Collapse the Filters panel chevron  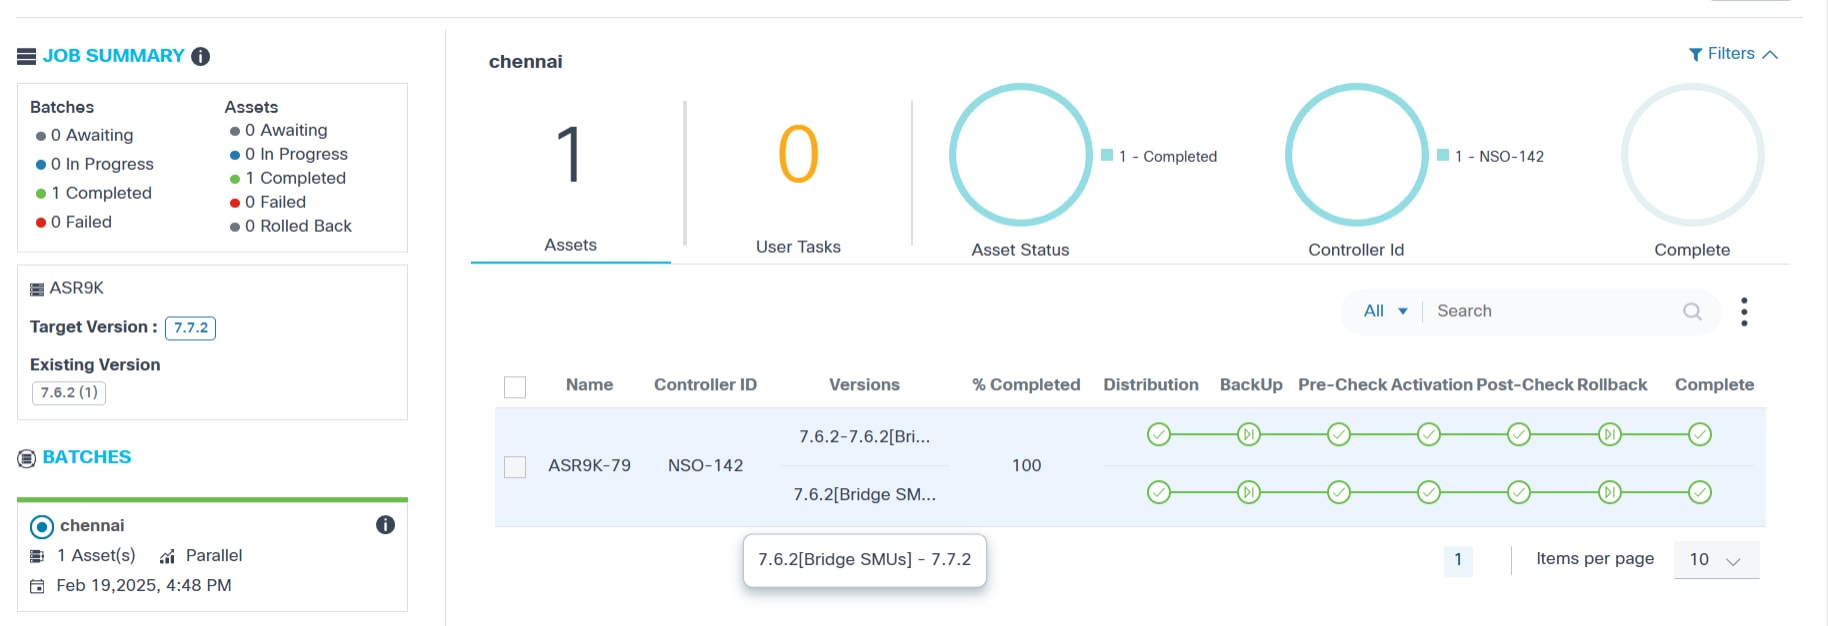tap(1770, 55)
